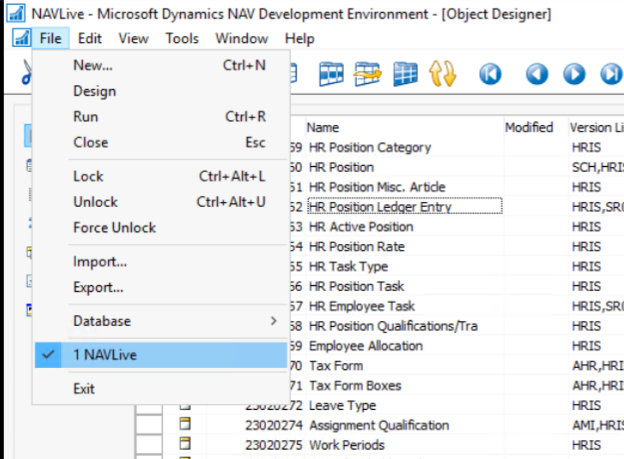The image size is (624, 459).
Task: Click the blue grid table toolbar icon
Action: [405, 74]
